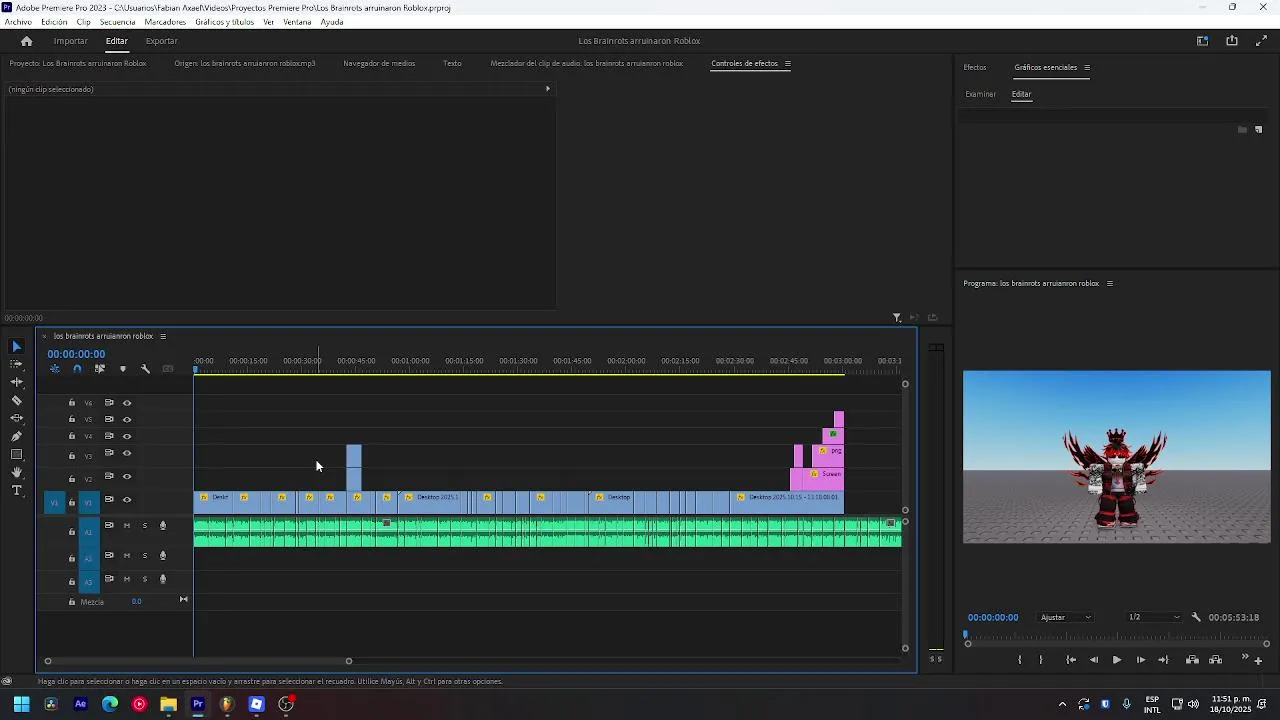Expand the Effect Controls timeline arrow
This screenshot has width=1280, height=720.
click(x=547, y=89)
